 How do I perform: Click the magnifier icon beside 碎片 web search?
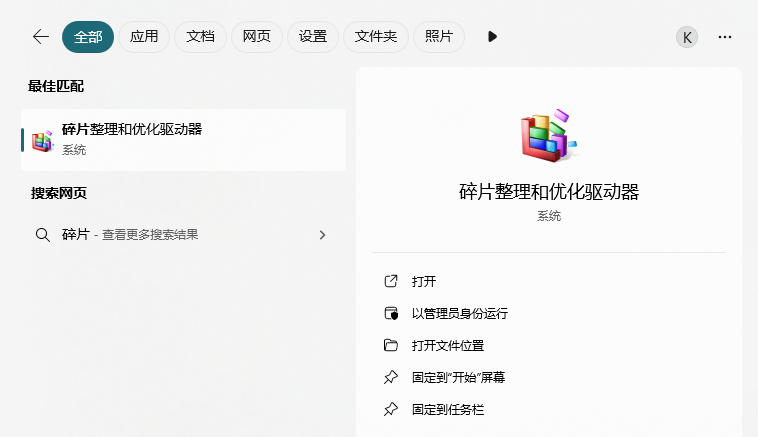(43, 235)
